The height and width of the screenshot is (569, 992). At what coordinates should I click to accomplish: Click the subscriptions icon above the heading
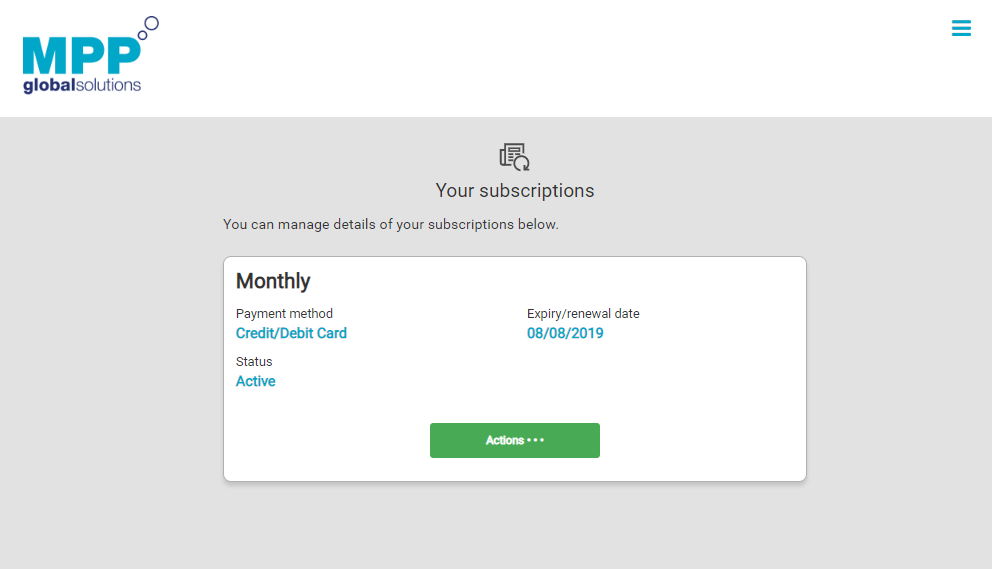514,157
